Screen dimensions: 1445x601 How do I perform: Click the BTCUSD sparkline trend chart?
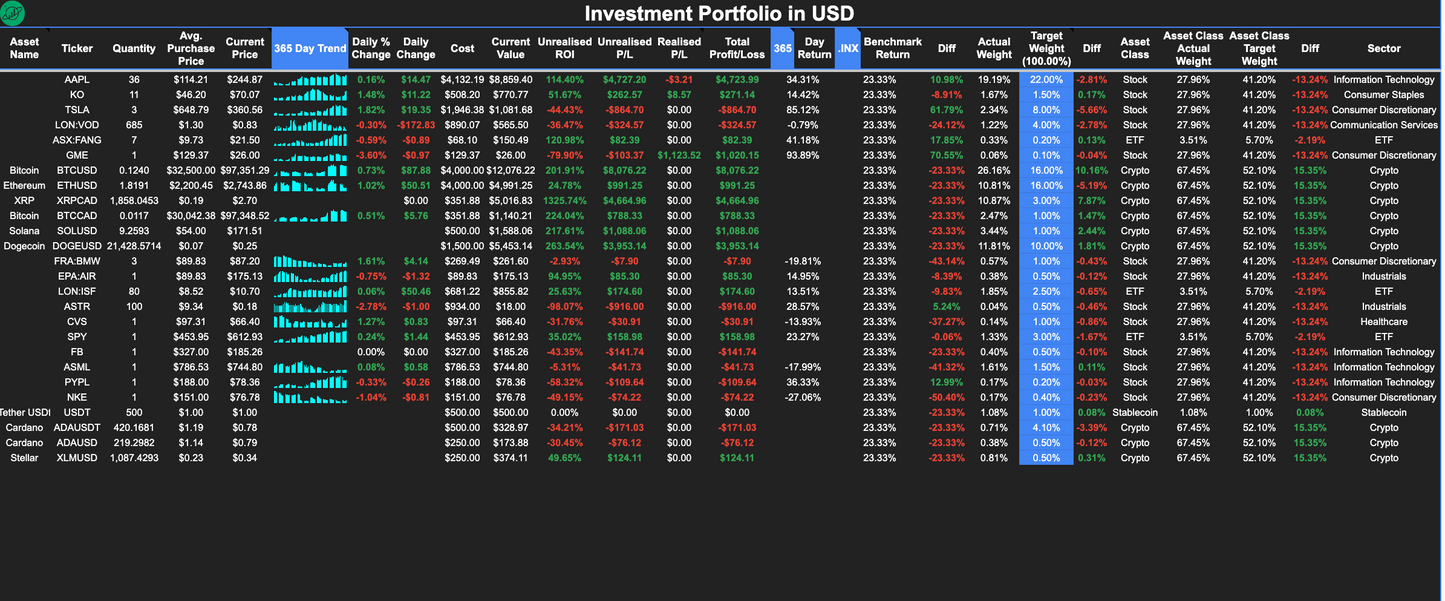tap(310, 170)
